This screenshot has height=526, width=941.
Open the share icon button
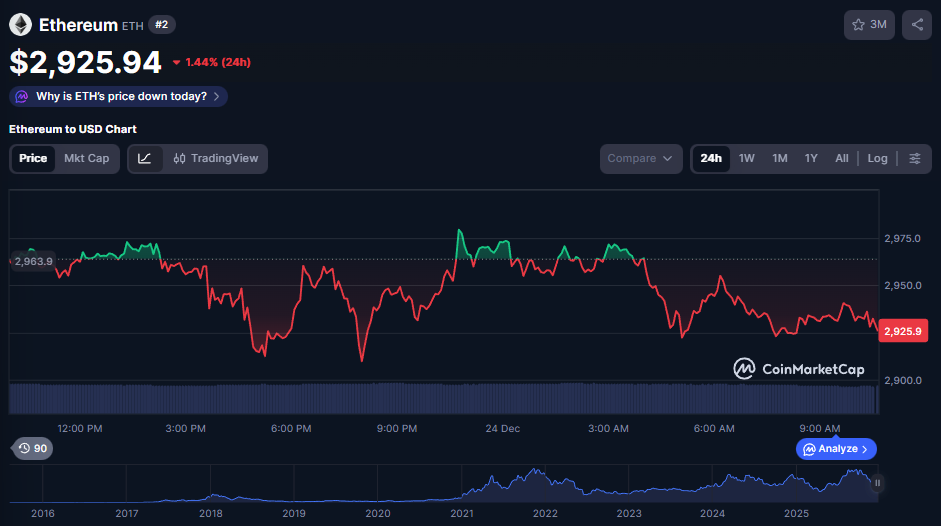tap(917, 25)
